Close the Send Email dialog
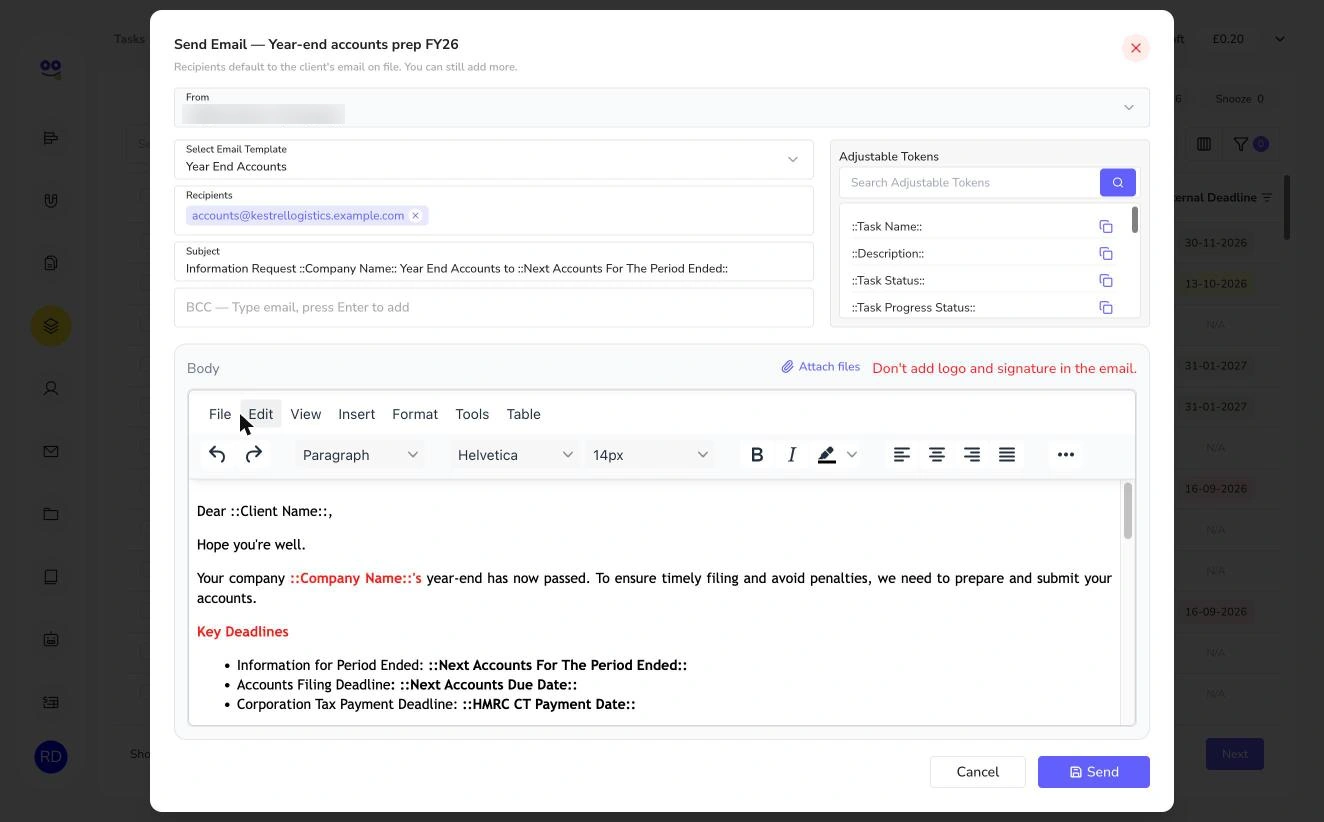 pos(1136,48)
